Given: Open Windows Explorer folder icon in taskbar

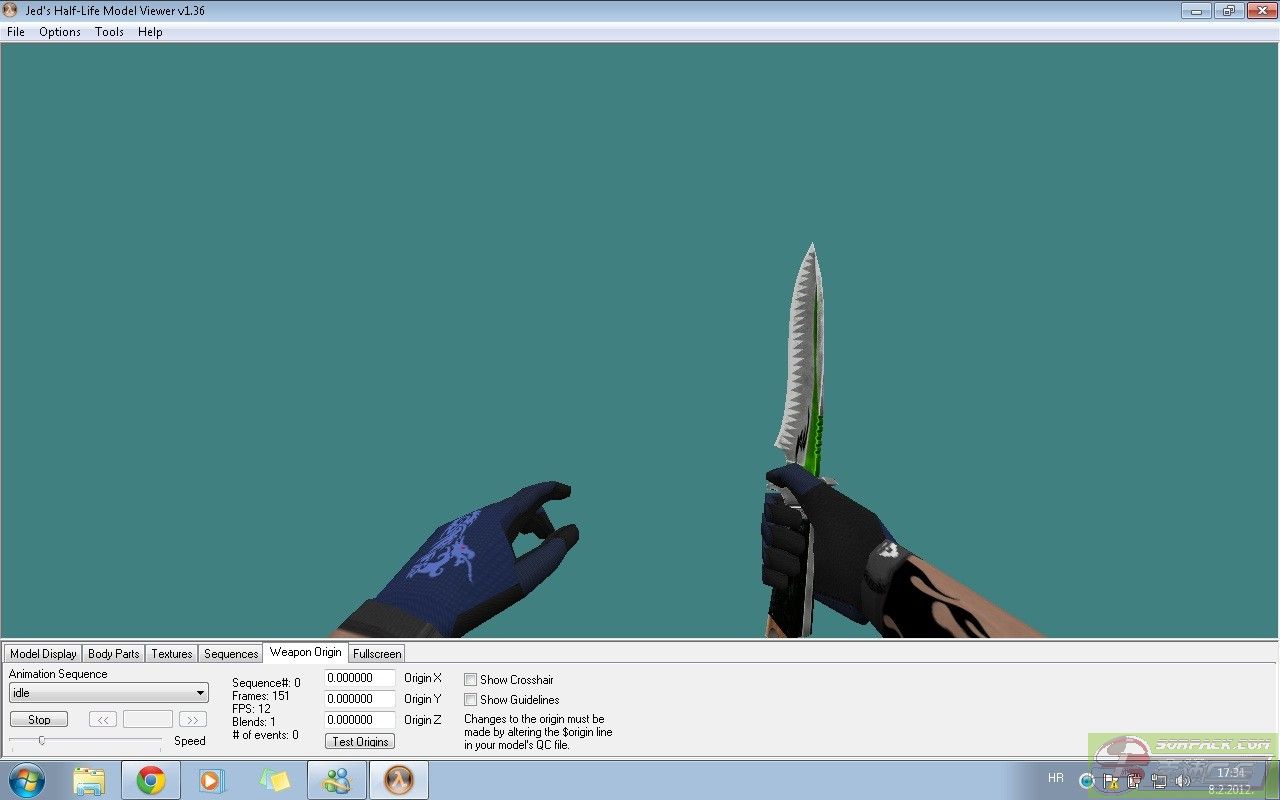Looking at the screenshot, I should click(x=89, y=780).
